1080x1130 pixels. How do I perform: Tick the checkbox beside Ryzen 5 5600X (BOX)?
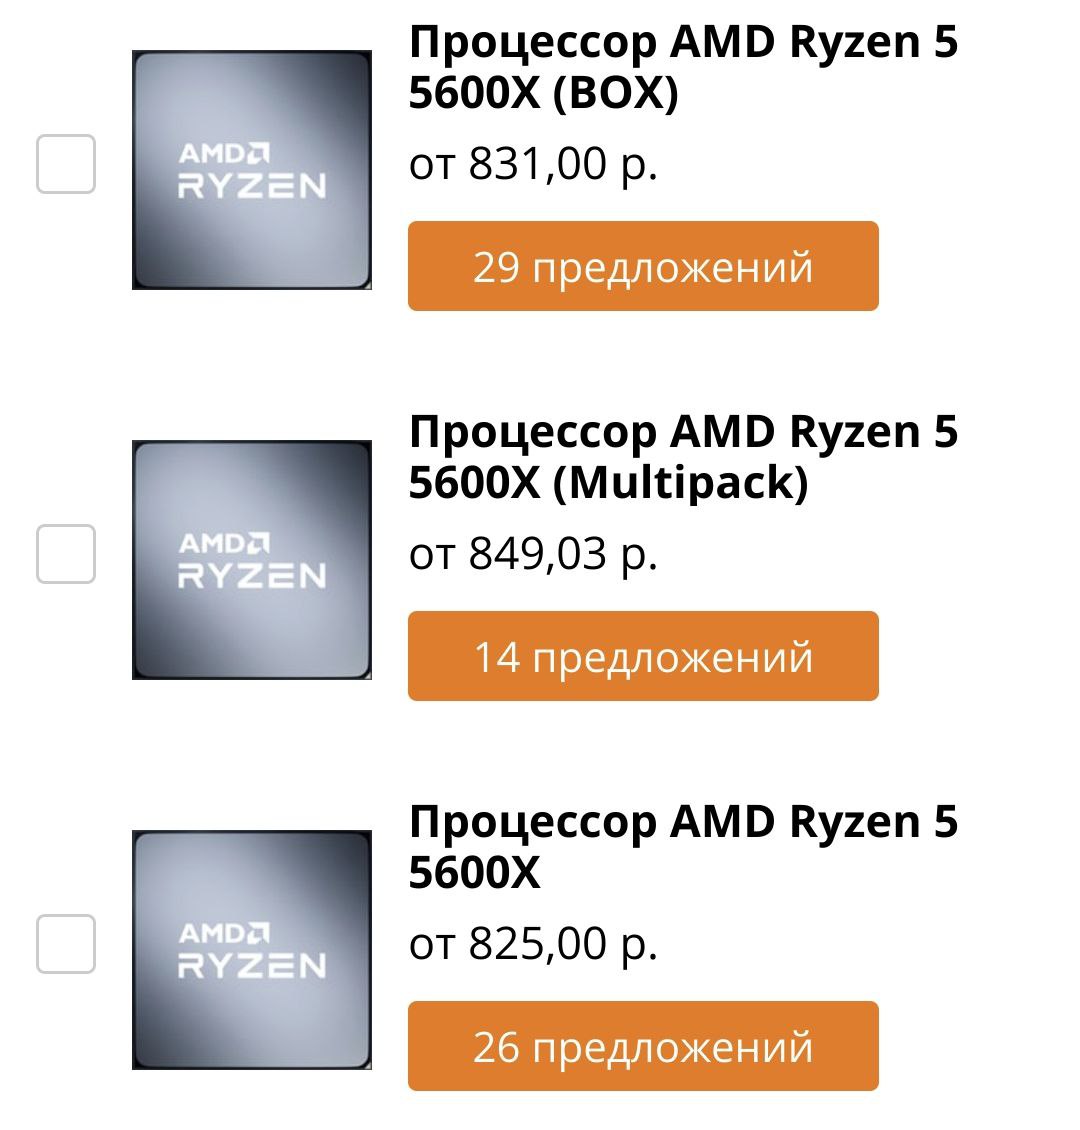tap(66, 164)
